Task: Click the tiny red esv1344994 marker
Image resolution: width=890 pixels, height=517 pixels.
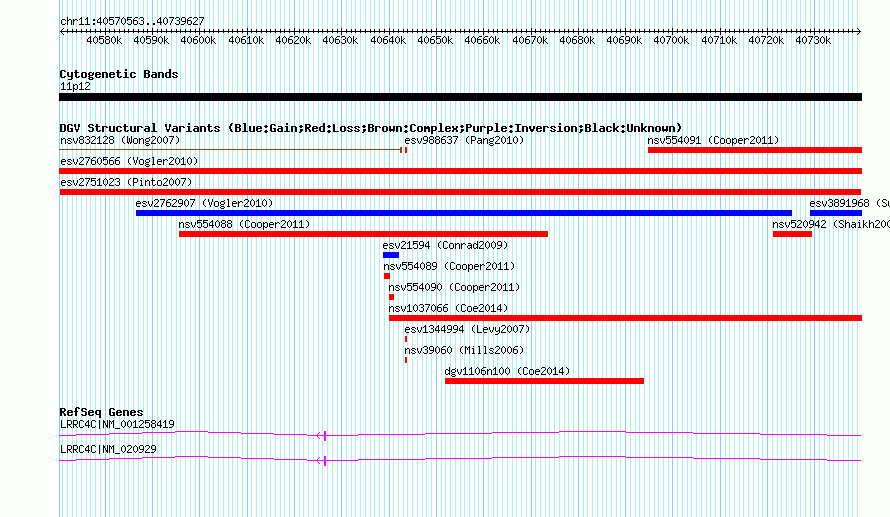Action: point(406,339)
